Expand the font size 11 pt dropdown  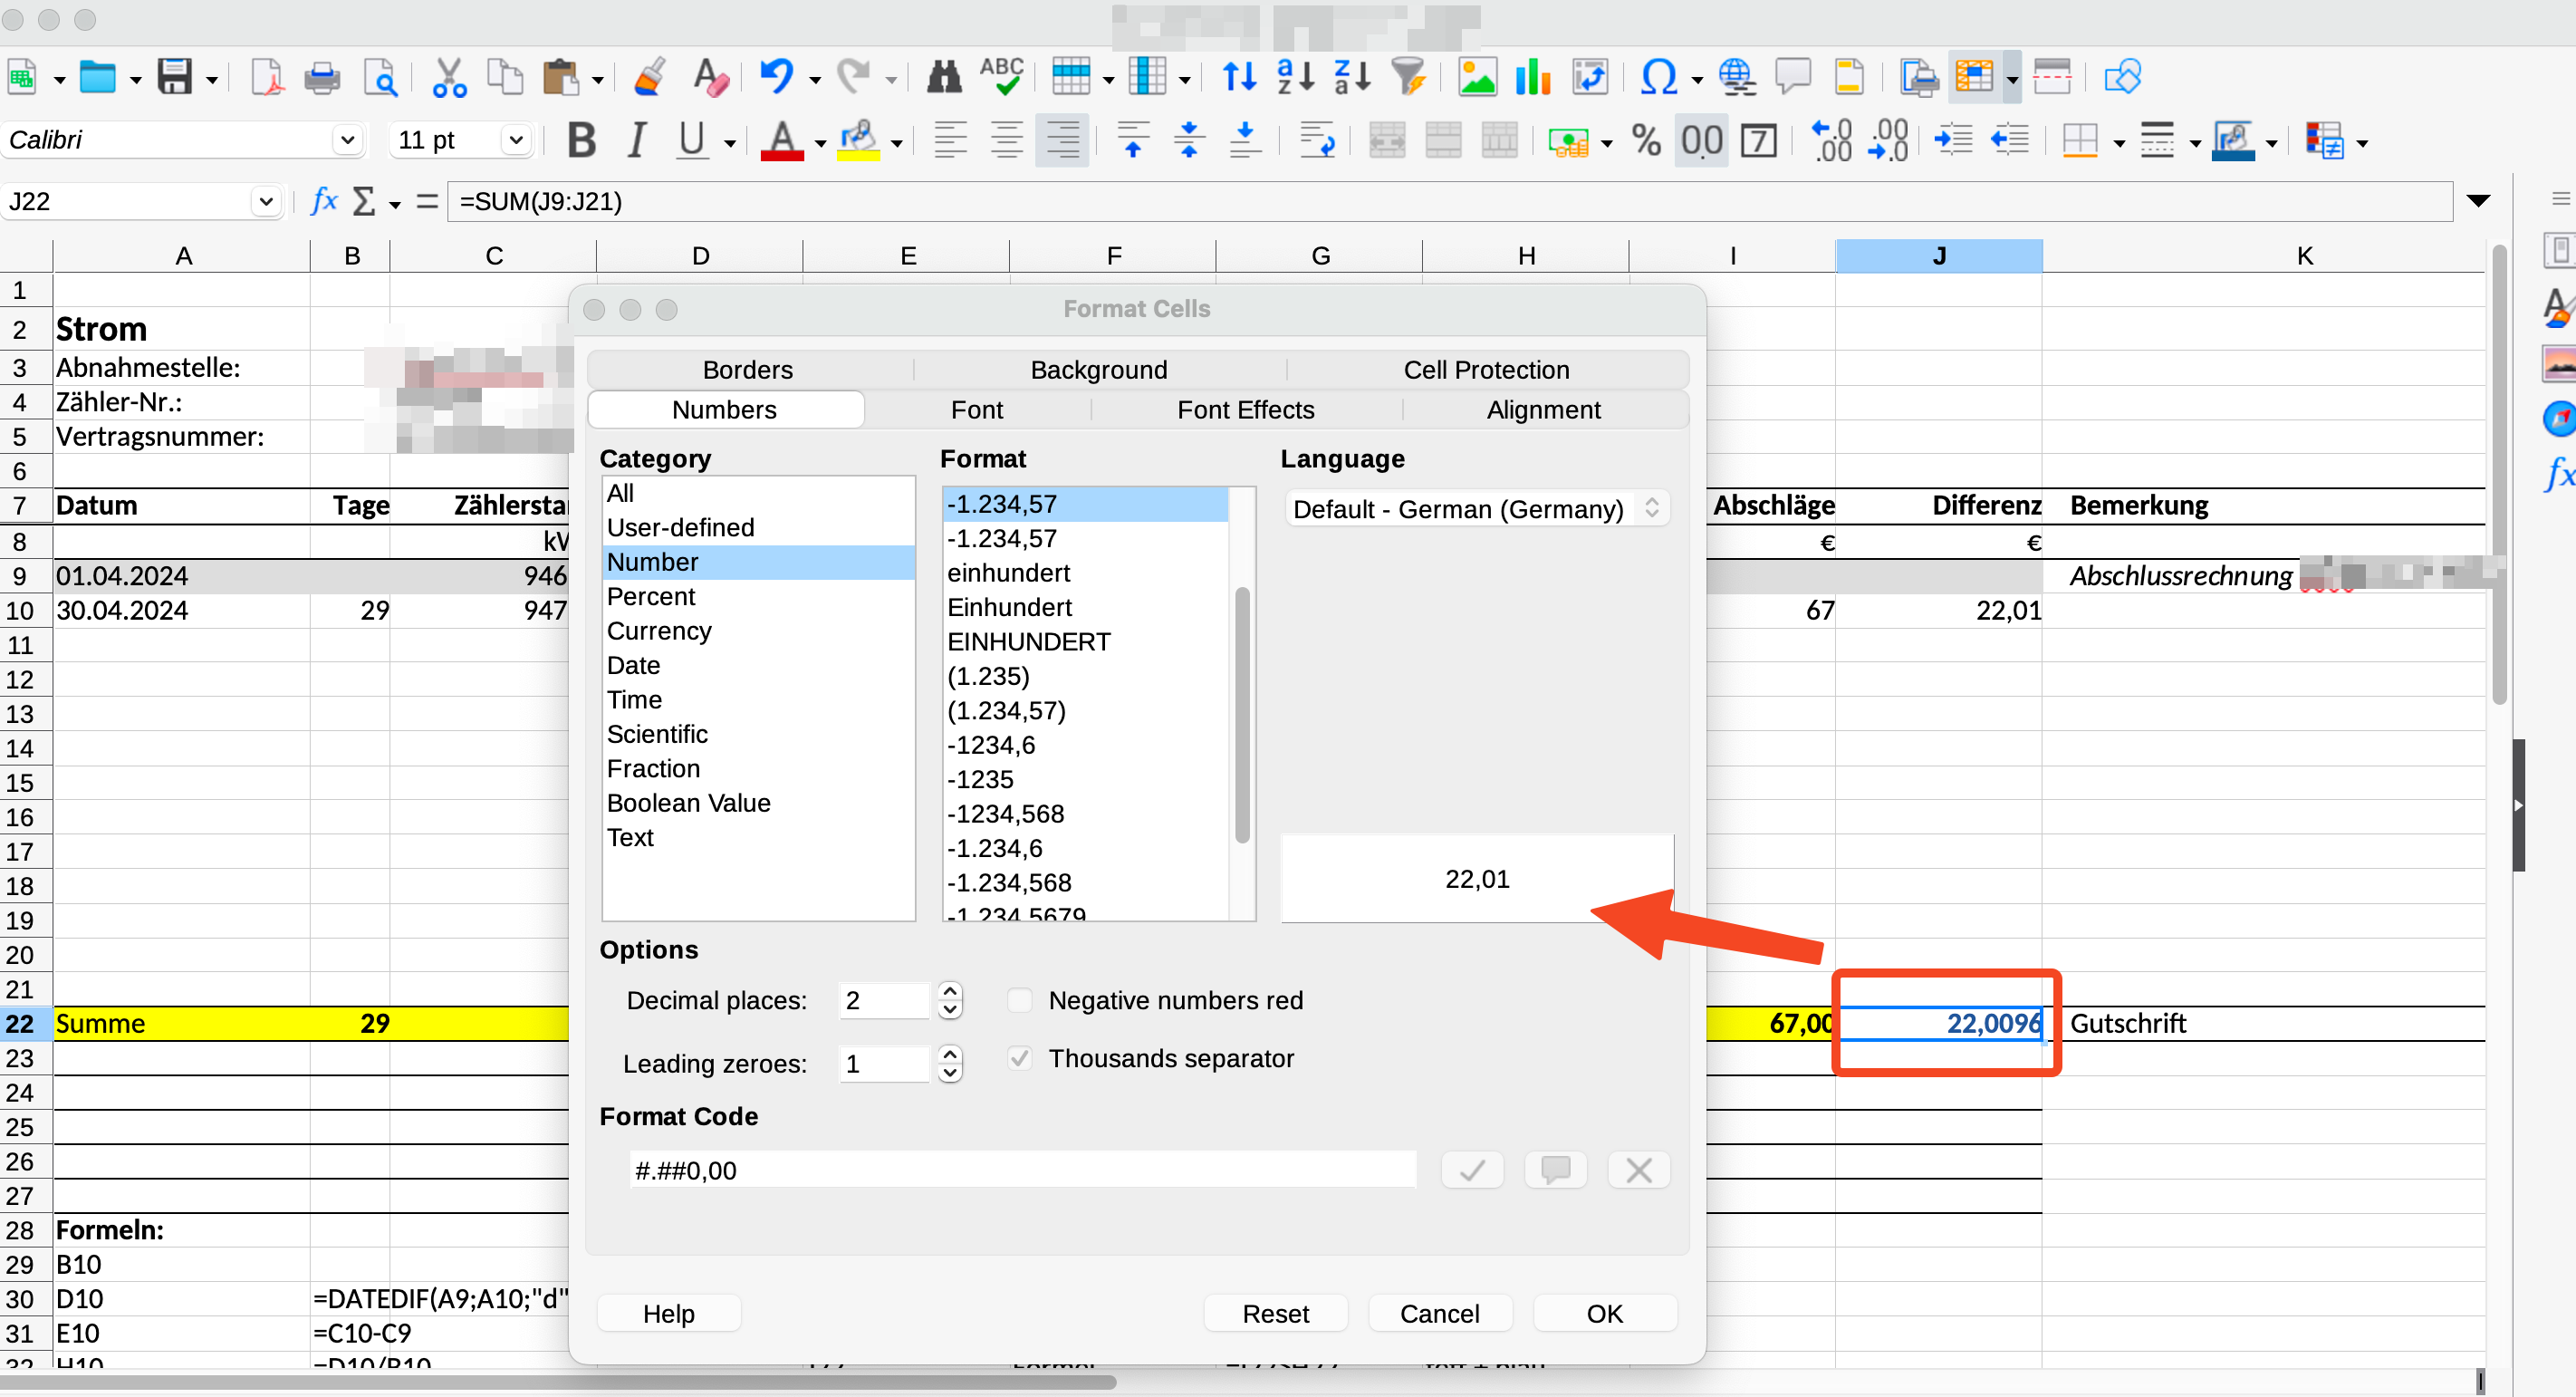(x=516, y=140)
